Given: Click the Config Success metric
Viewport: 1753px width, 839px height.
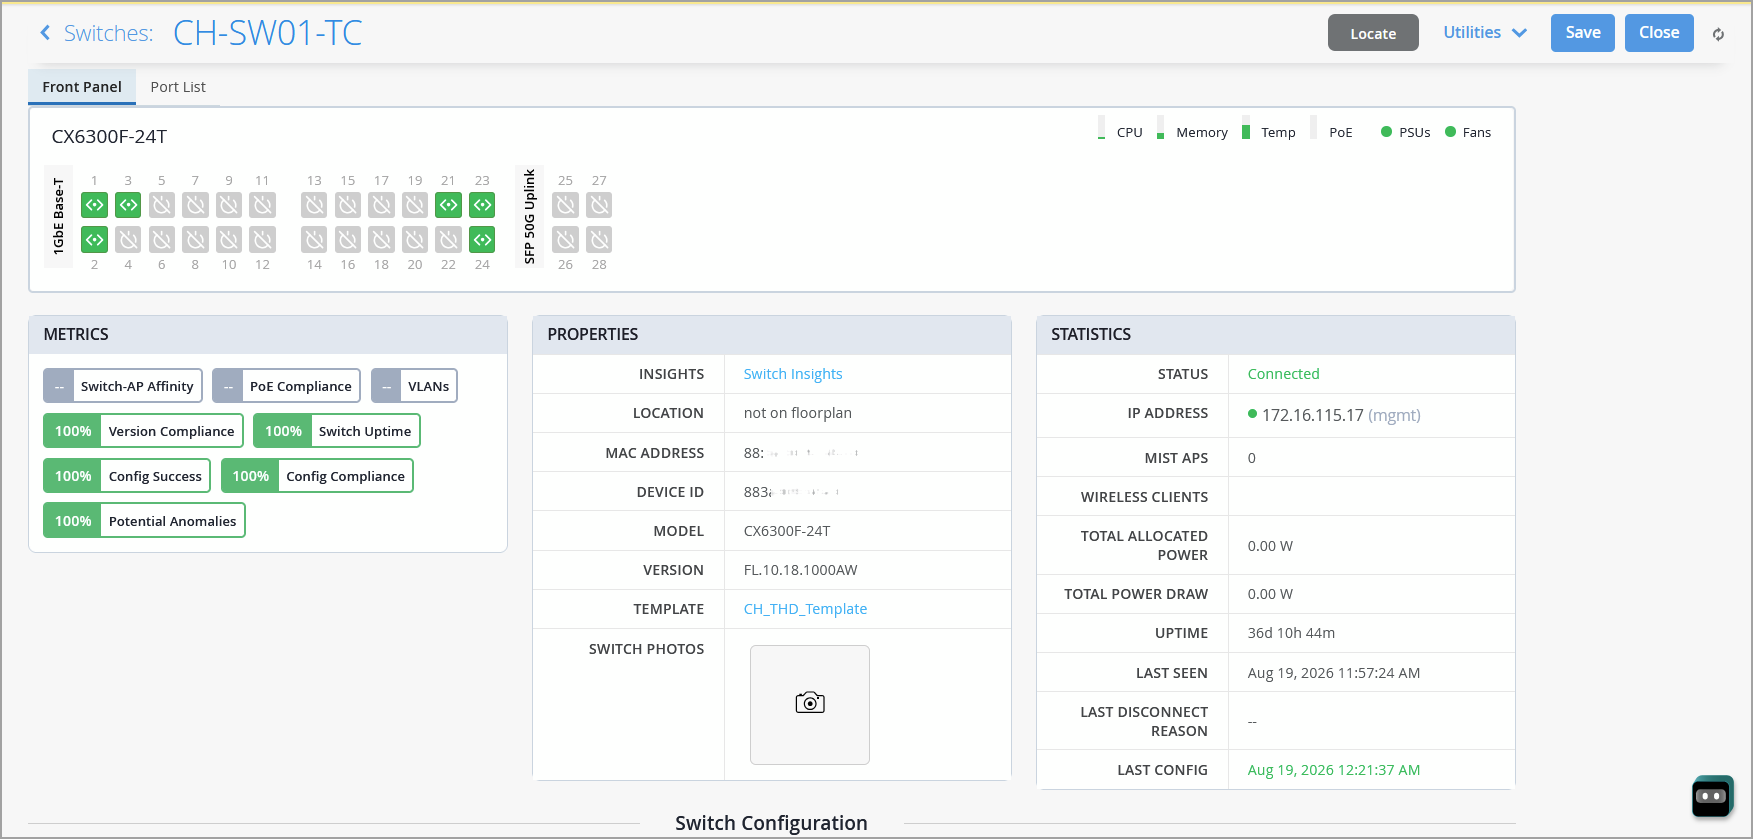Looking at the screenshot, I should click(x=127, y=476).
